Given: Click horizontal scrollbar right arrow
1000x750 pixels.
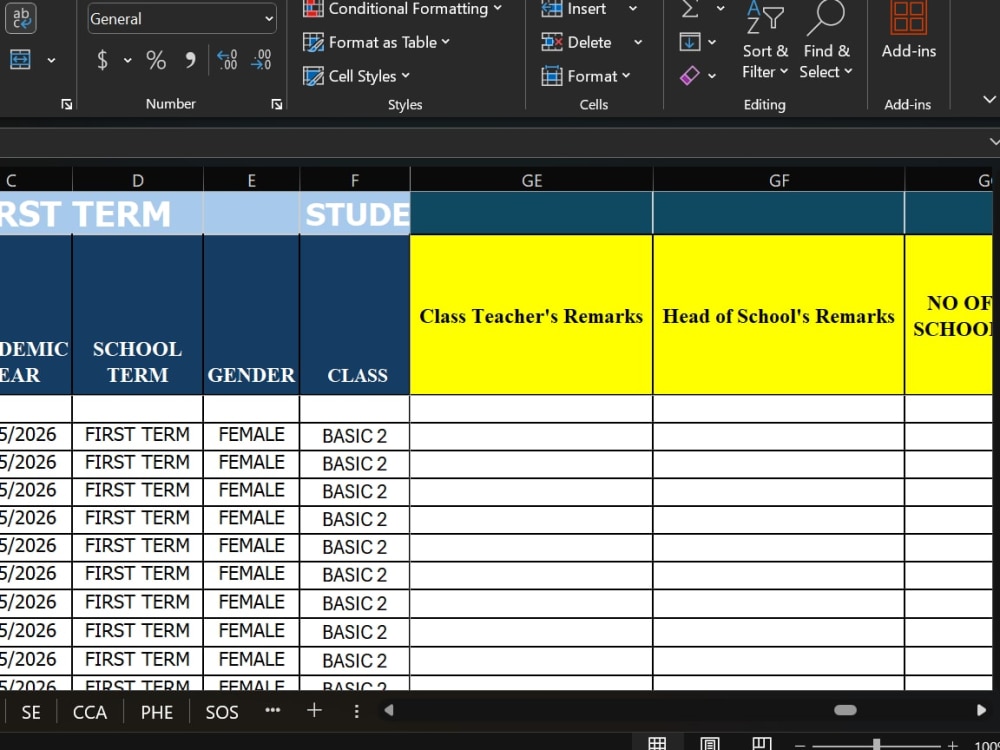Looking at the screenshot, I should coord(982,710).
